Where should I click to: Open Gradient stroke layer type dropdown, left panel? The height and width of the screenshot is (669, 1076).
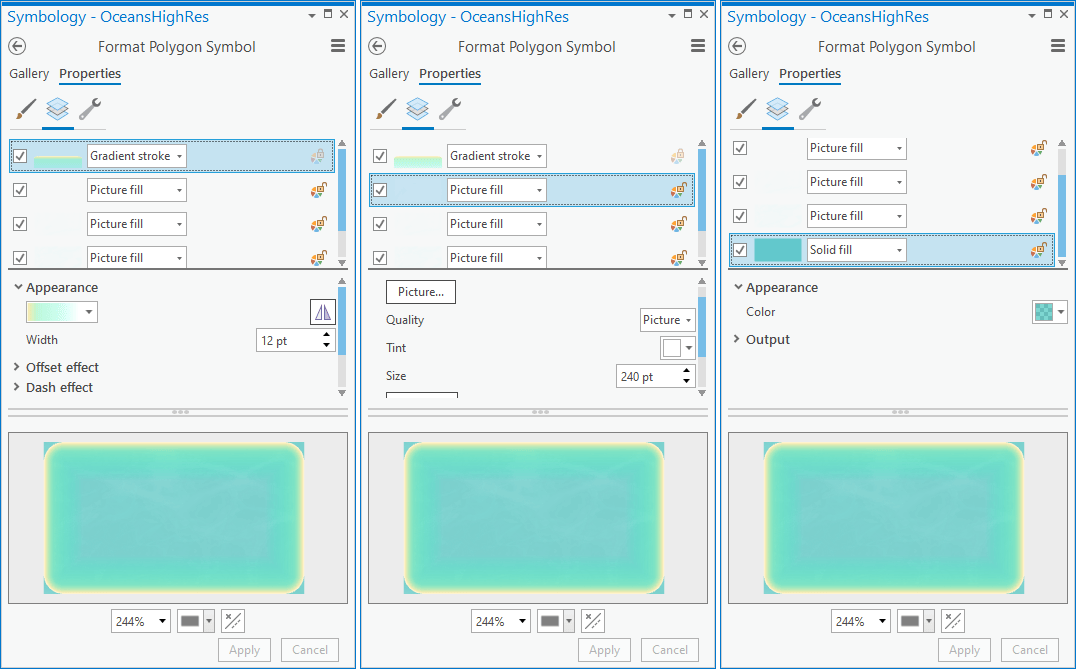tap(137, 156)
